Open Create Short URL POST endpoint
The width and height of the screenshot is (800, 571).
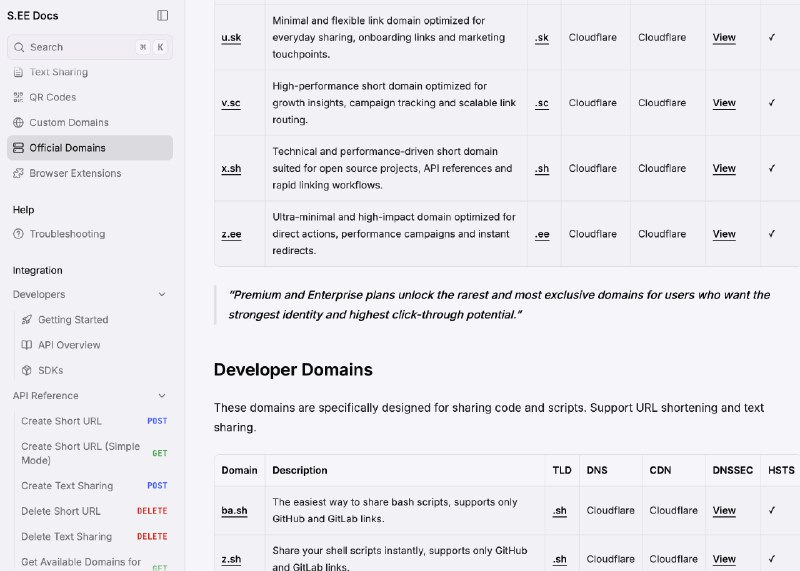pyautogui.click(x=61, y=421)
